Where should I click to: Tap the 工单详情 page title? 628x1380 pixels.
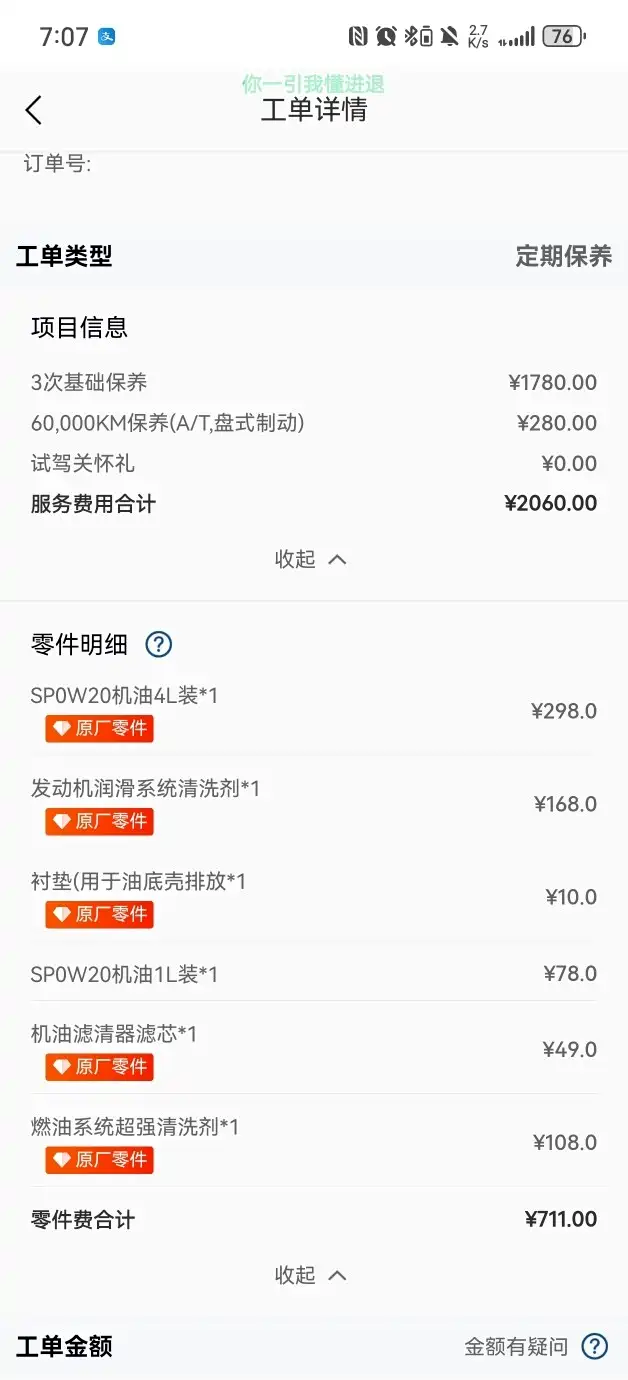pyautogui.click(x=314, y=110)
